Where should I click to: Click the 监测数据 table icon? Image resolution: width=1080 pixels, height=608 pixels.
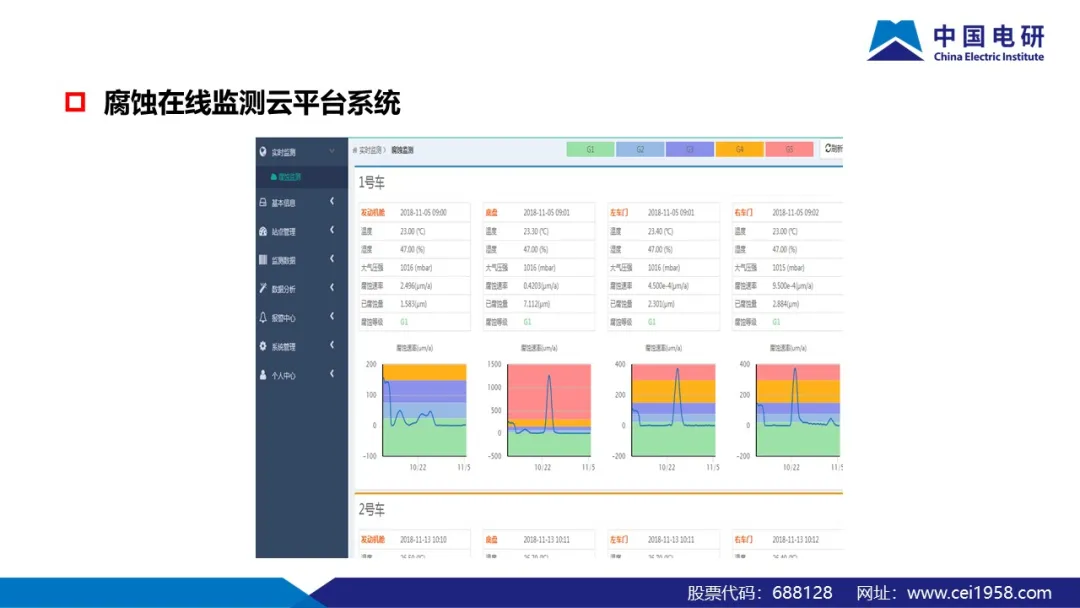tap(263, 260)
